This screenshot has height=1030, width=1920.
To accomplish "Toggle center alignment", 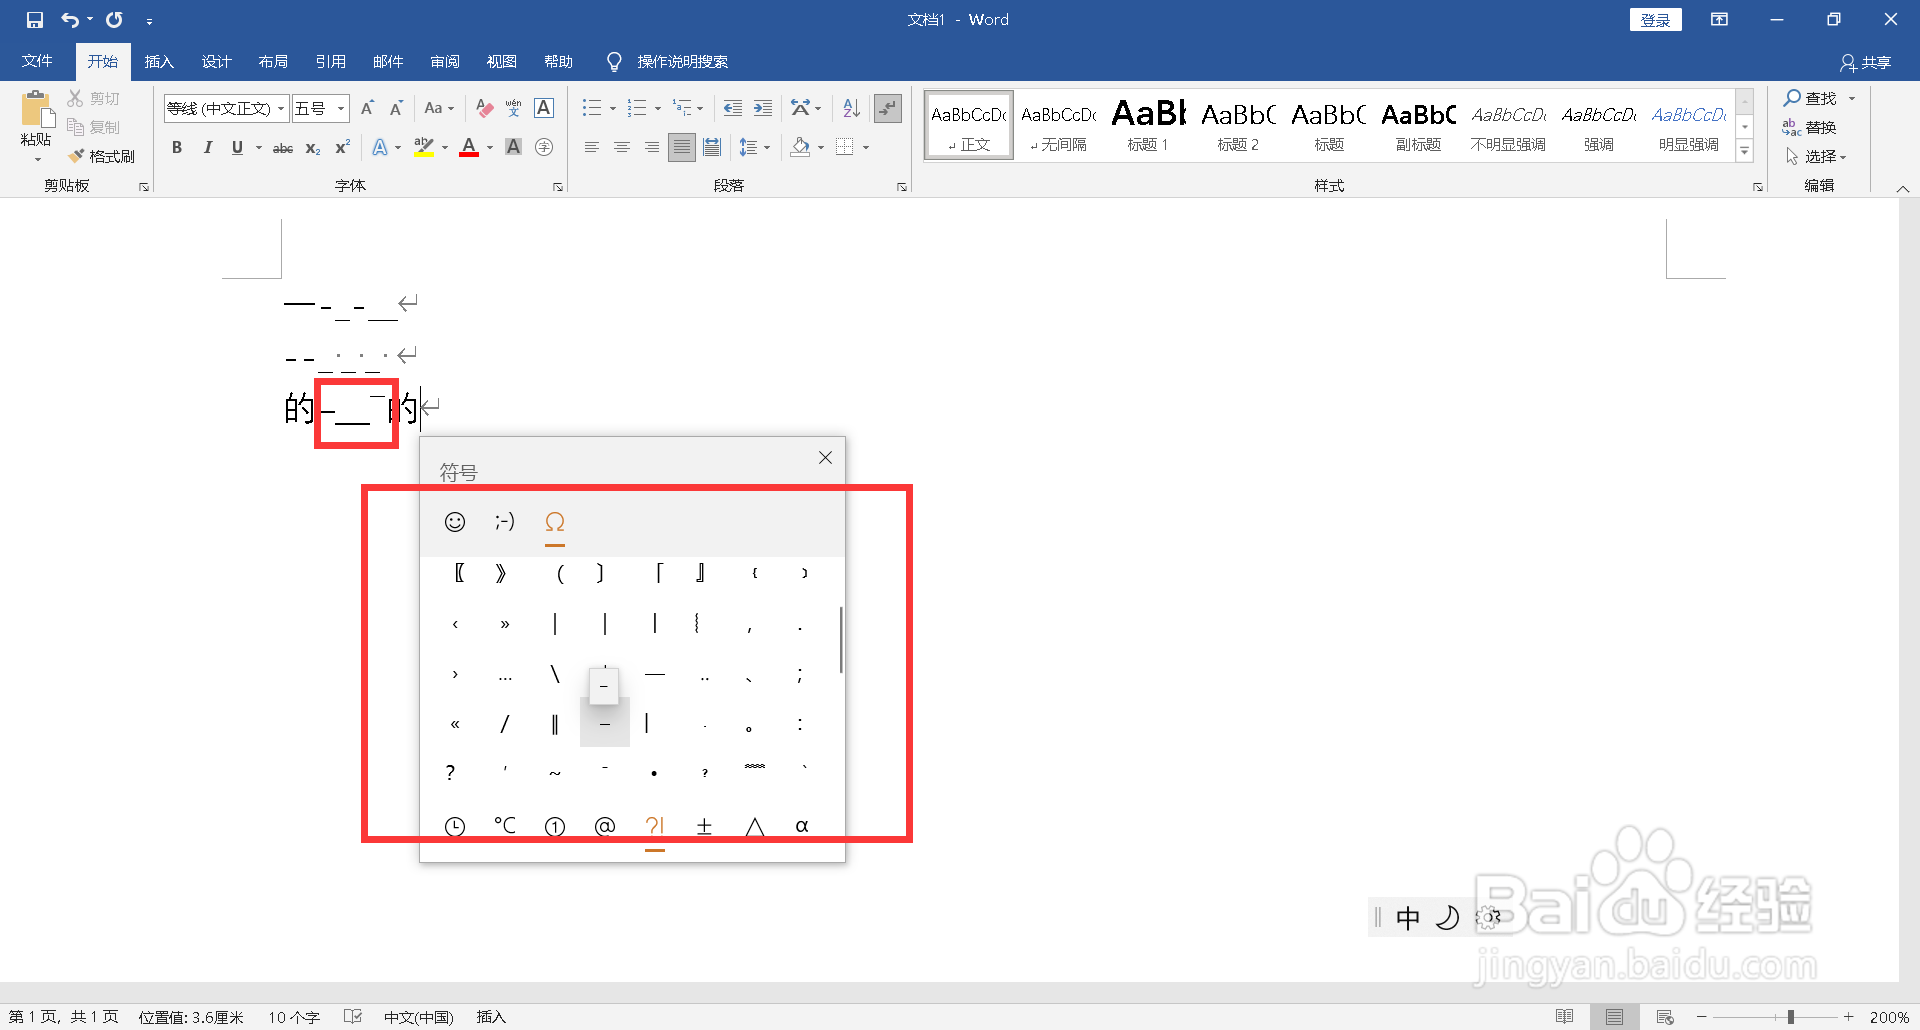I will (x=622, y=148).
